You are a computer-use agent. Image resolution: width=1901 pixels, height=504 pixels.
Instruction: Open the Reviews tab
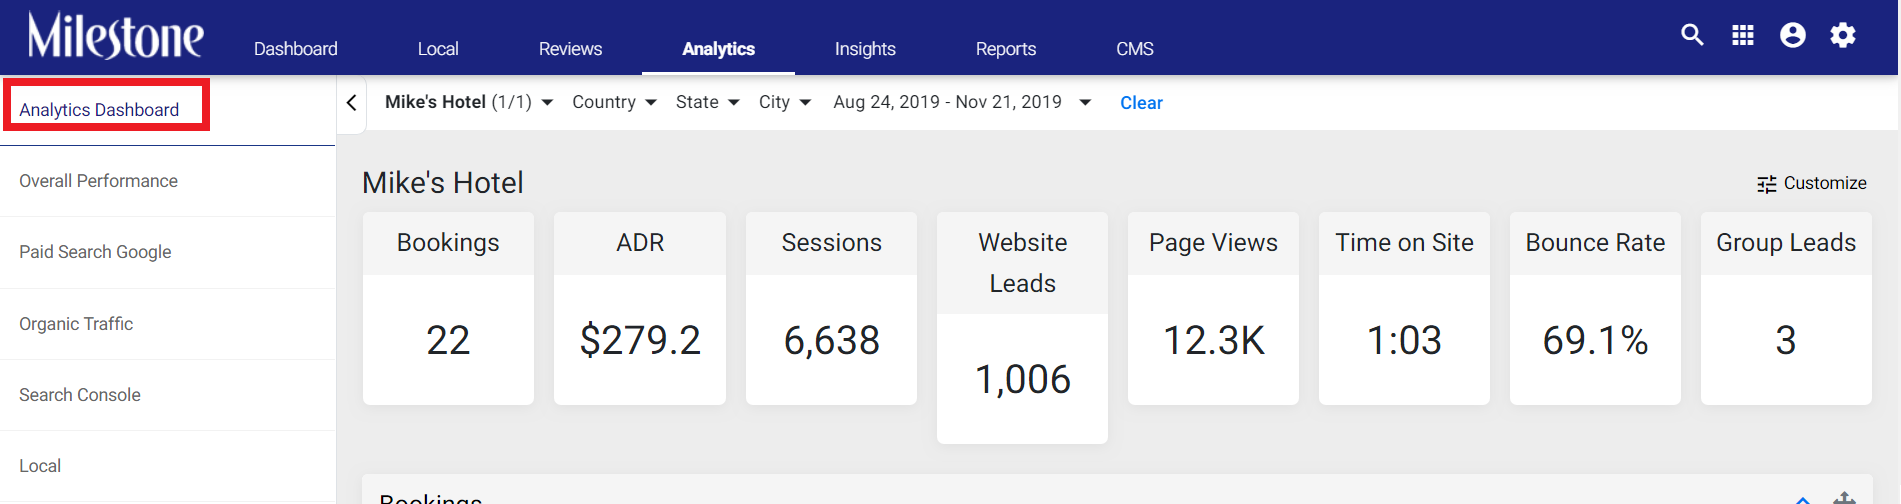[x=570, y=49]
